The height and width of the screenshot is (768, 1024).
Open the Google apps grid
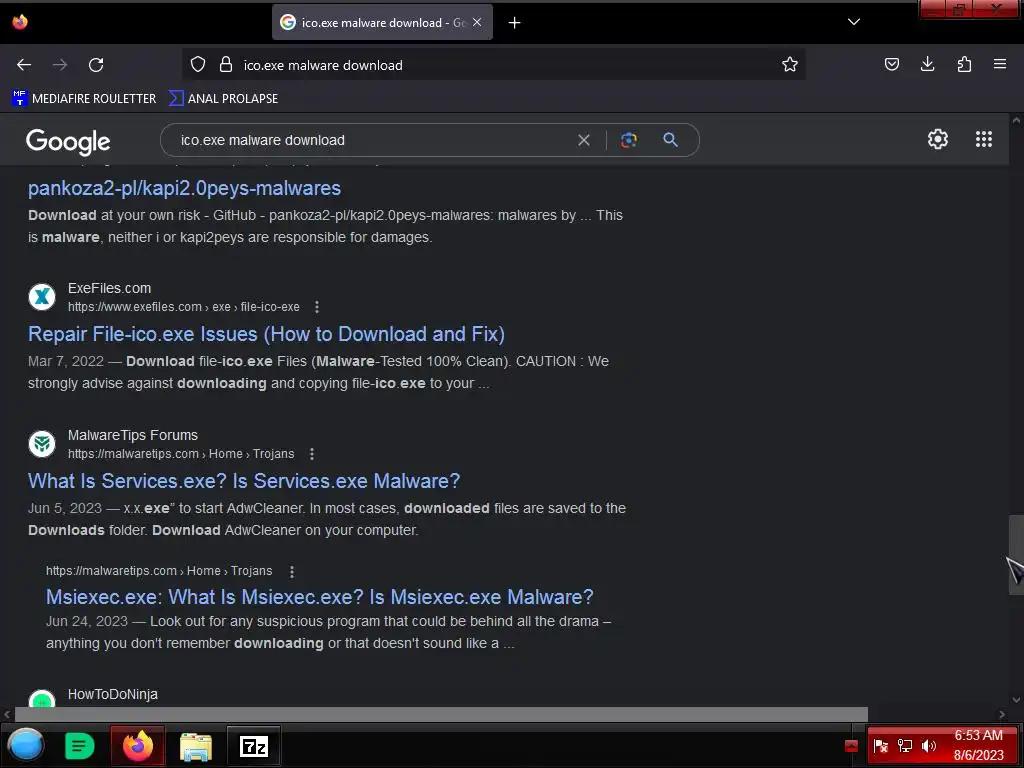coord(984,139)
